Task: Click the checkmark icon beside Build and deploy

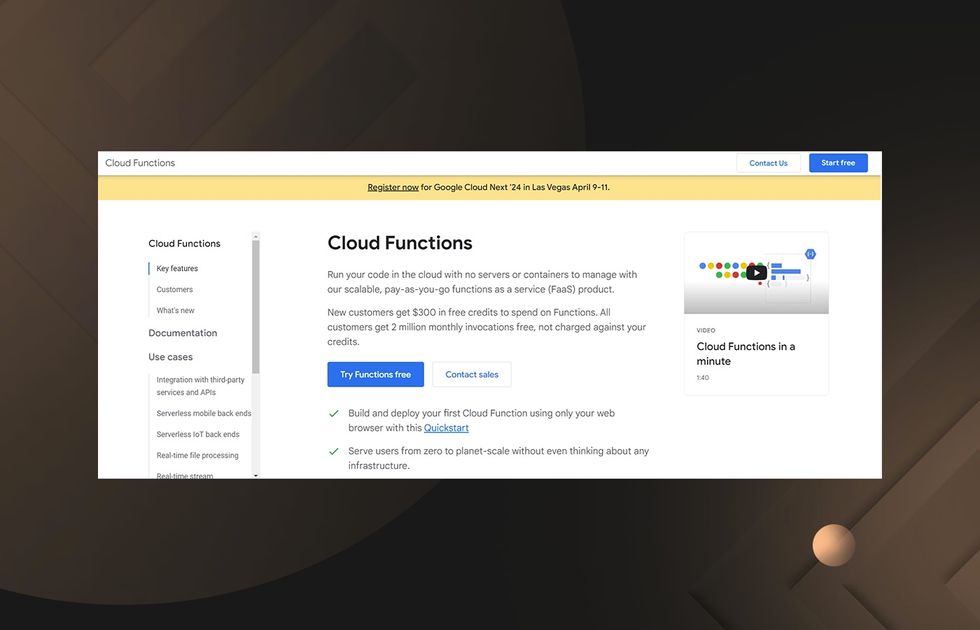Action: (x=334, y=414)
